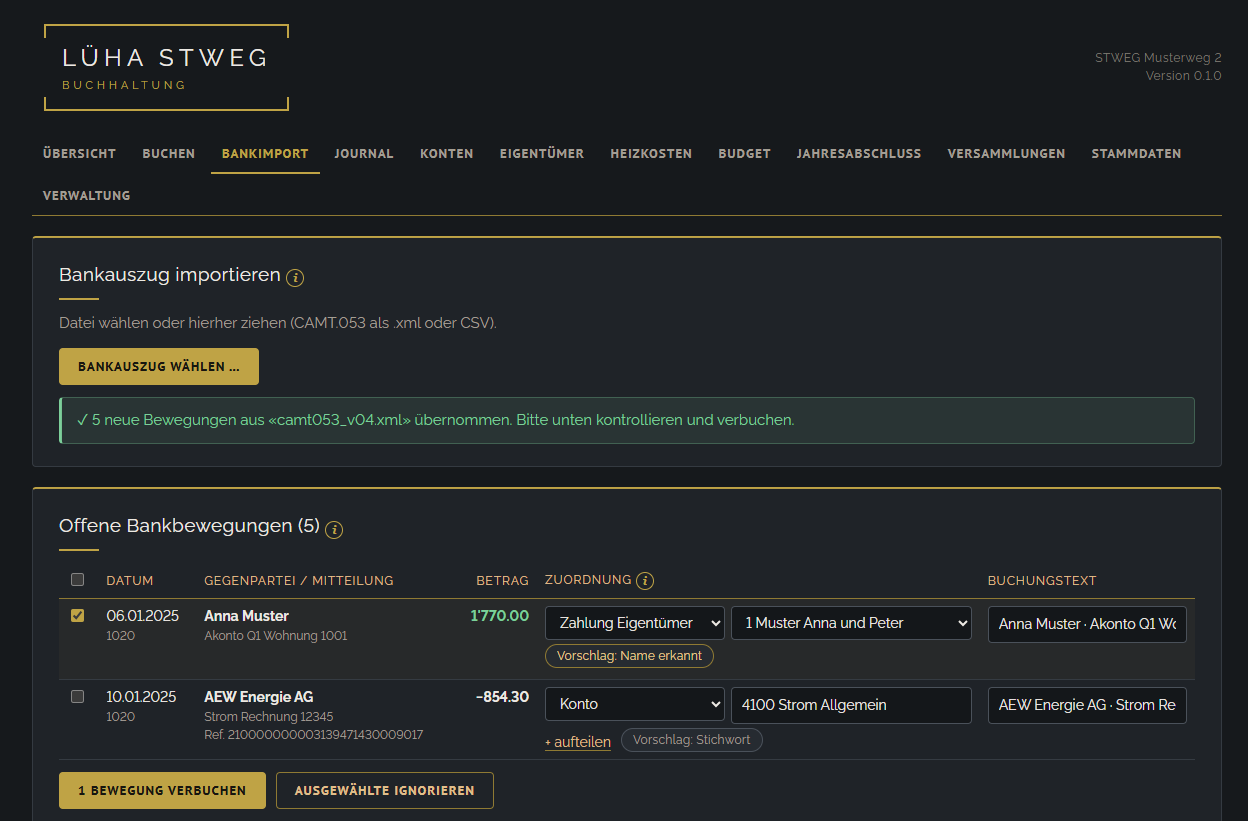Click the Betrag column header
1248x821 pixels.
[x=502, y=581]
